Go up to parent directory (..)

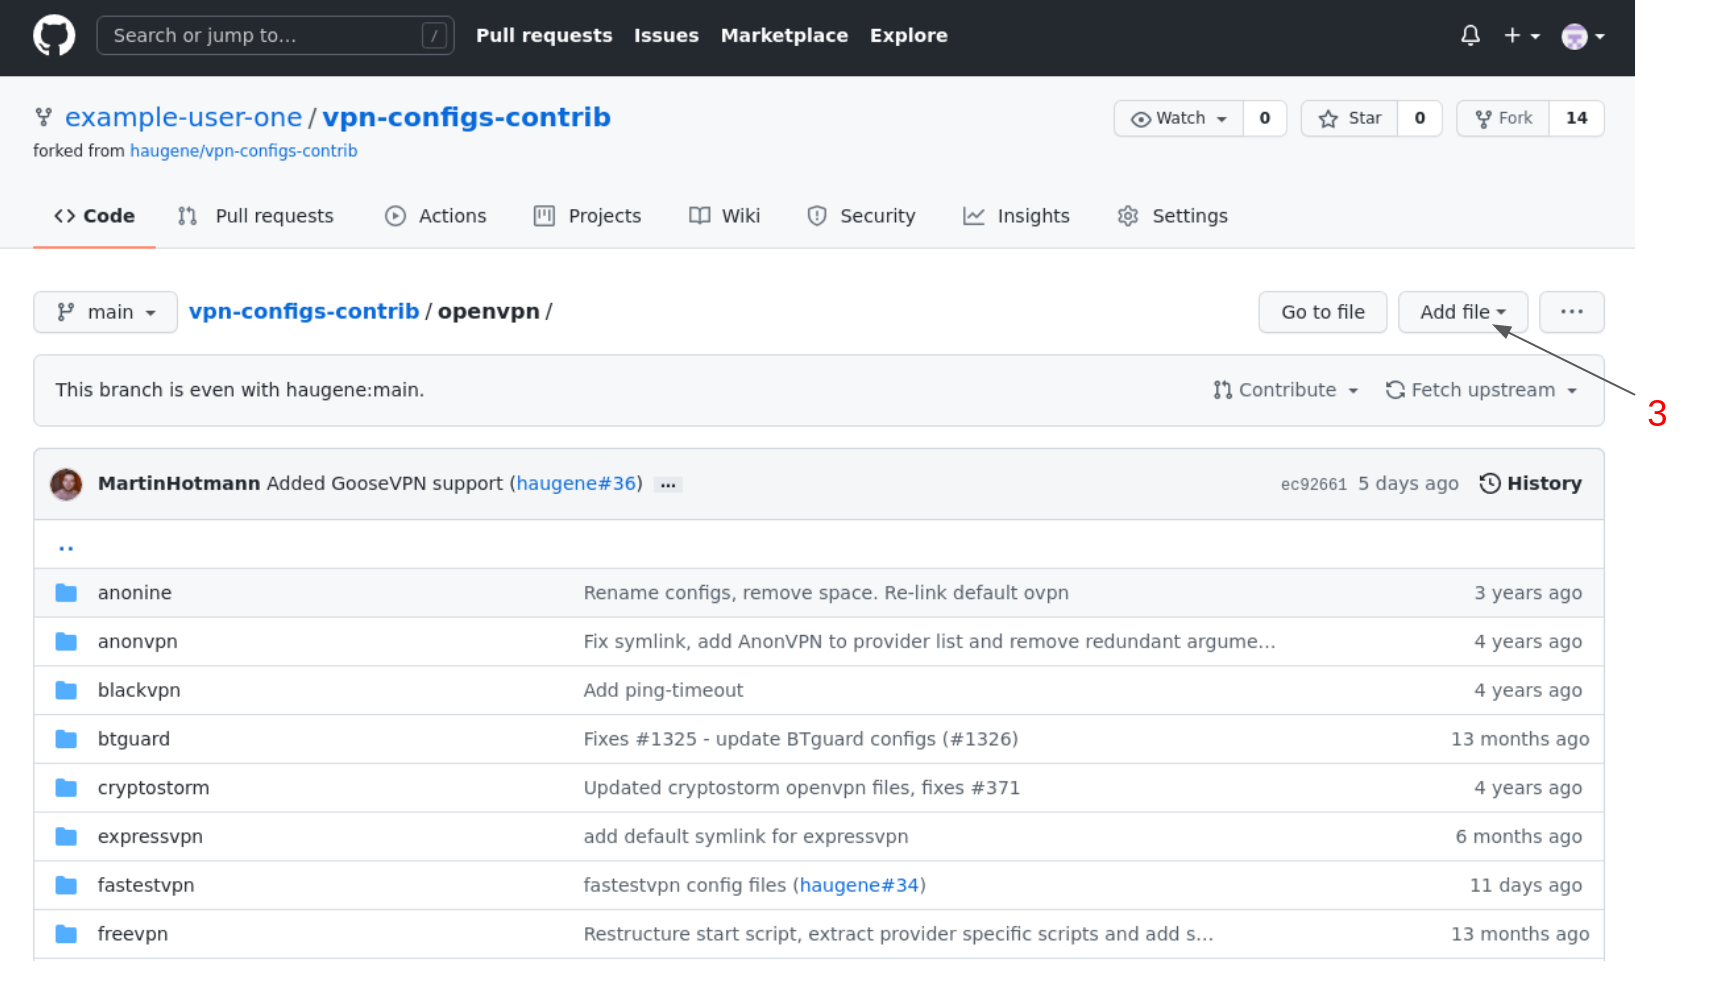[x=66, y=546]
